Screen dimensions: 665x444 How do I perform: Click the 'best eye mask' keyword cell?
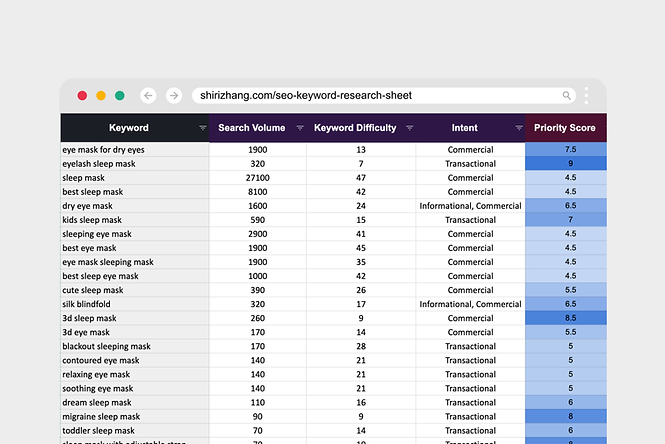point(134,248)
